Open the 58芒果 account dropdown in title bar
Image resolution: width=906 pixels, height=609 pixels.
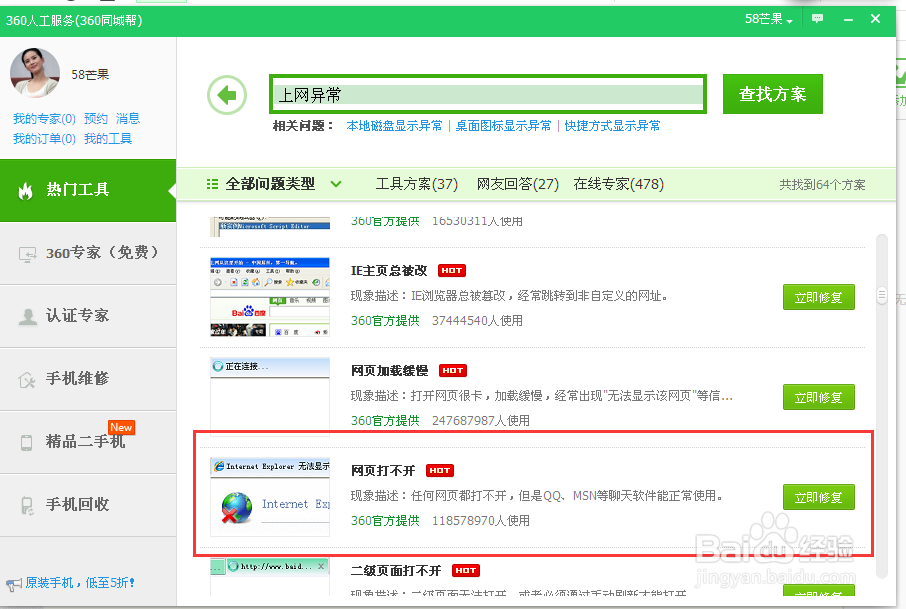coord(768,19)
